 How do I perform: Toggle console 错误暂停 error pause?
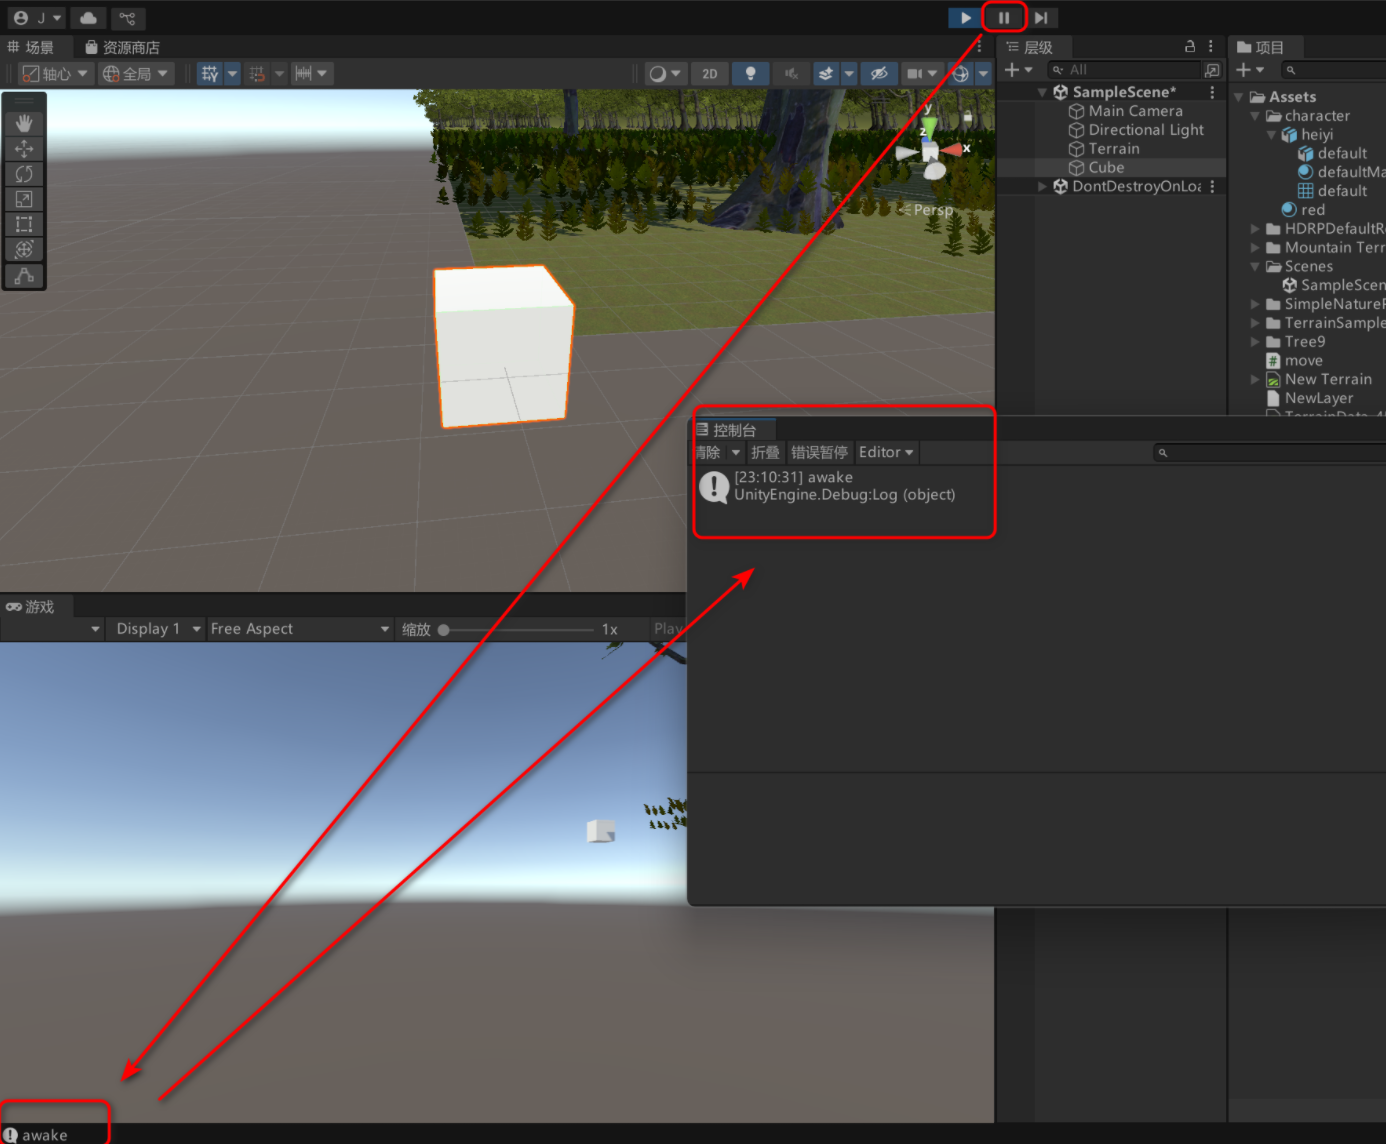coord(819,453)
